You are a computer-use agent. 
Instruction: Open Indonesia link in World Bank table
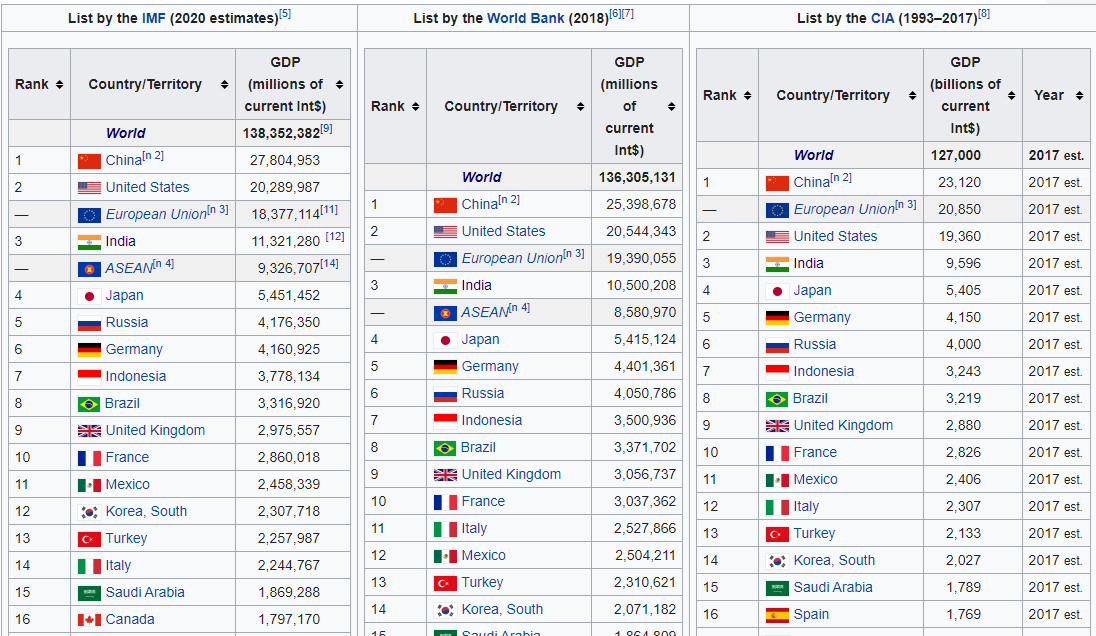click(491, 420)
